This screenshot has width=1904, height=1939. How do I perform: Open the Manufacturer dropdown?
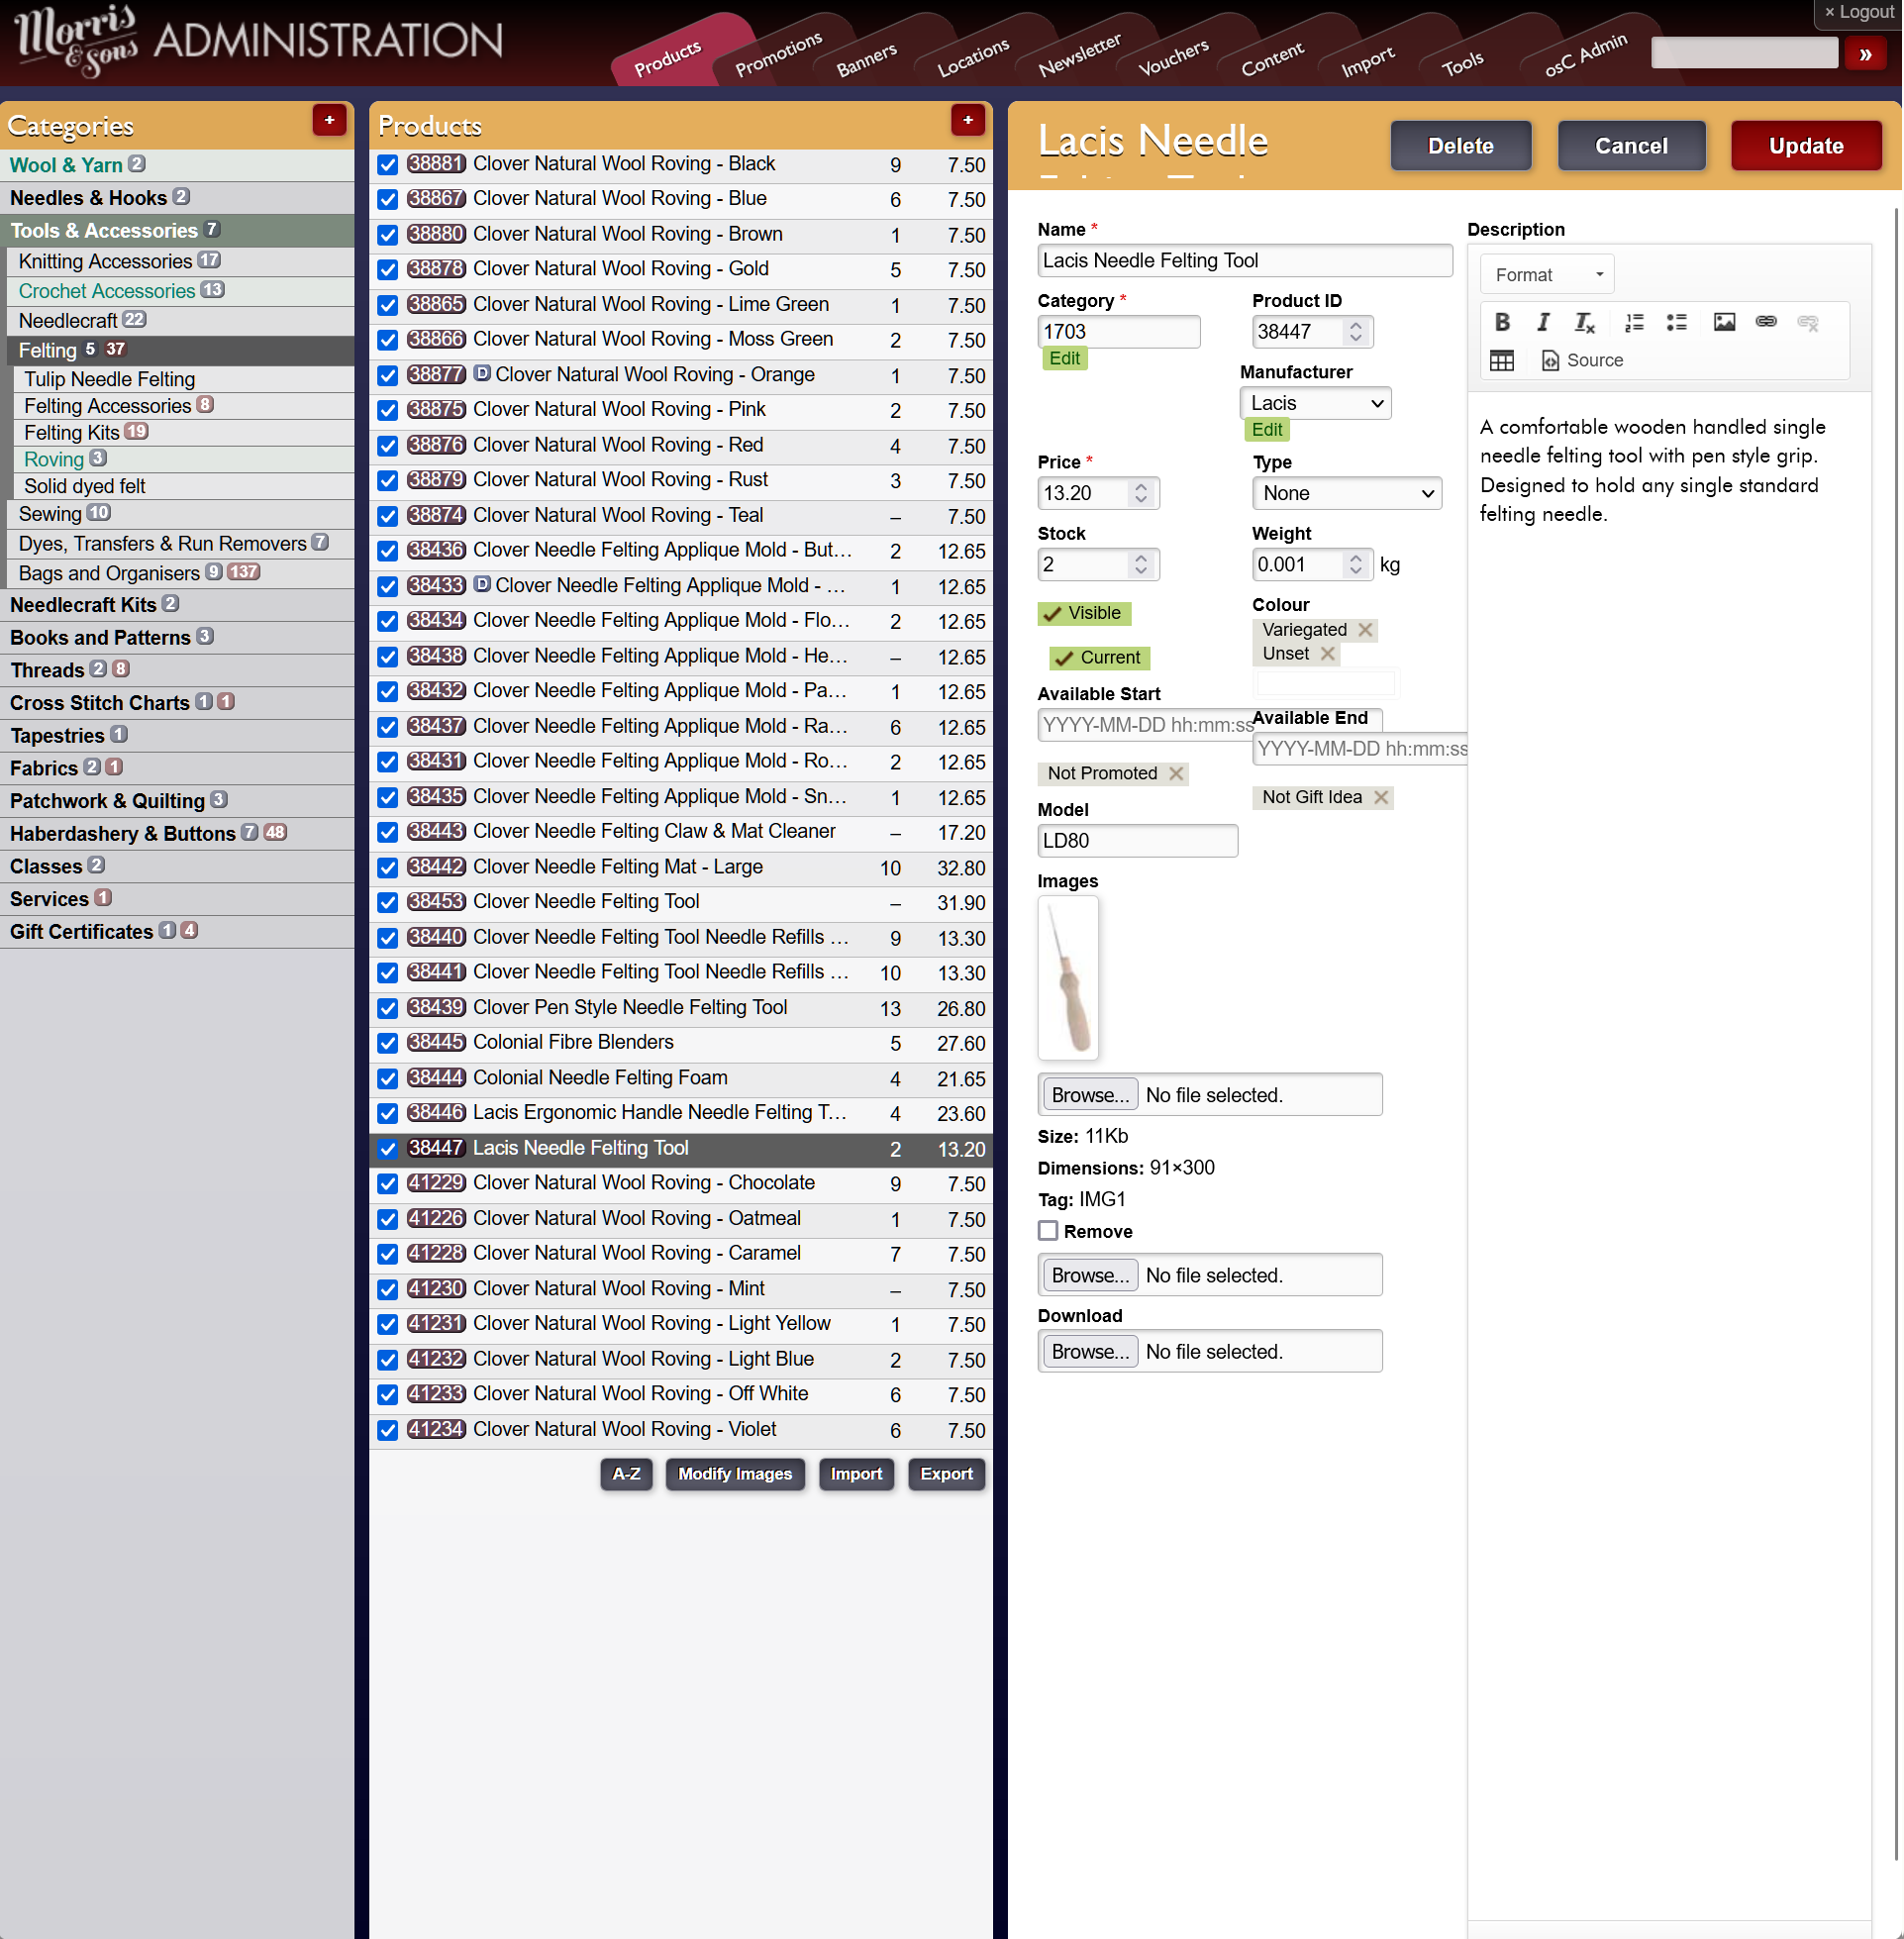pos(1314,403)
